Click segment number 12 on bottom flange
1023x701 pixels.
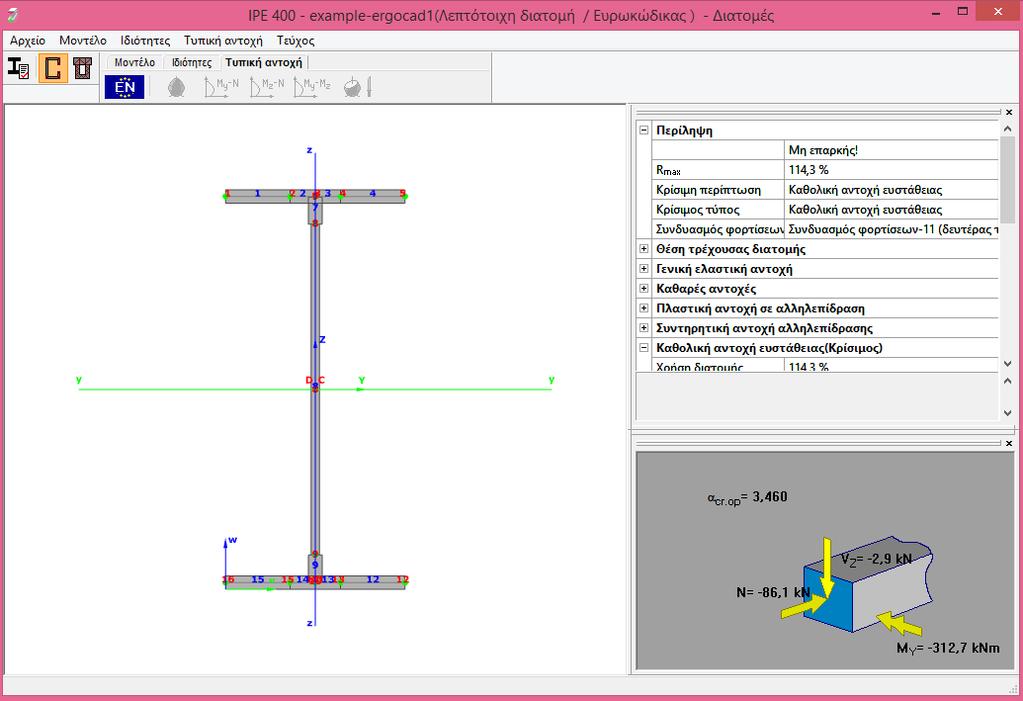click(x=373, y=579)
